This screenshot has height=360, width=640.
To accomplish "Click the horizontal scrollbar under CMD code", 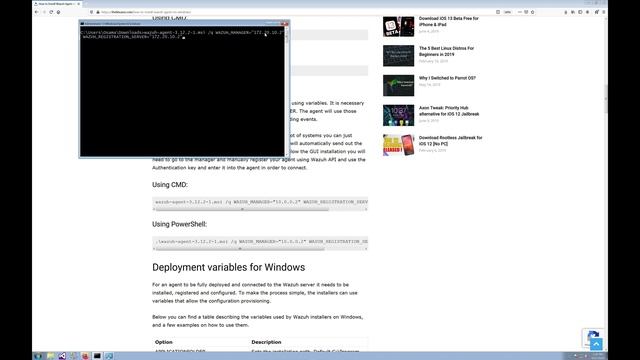I will click(x=242, y=209).
